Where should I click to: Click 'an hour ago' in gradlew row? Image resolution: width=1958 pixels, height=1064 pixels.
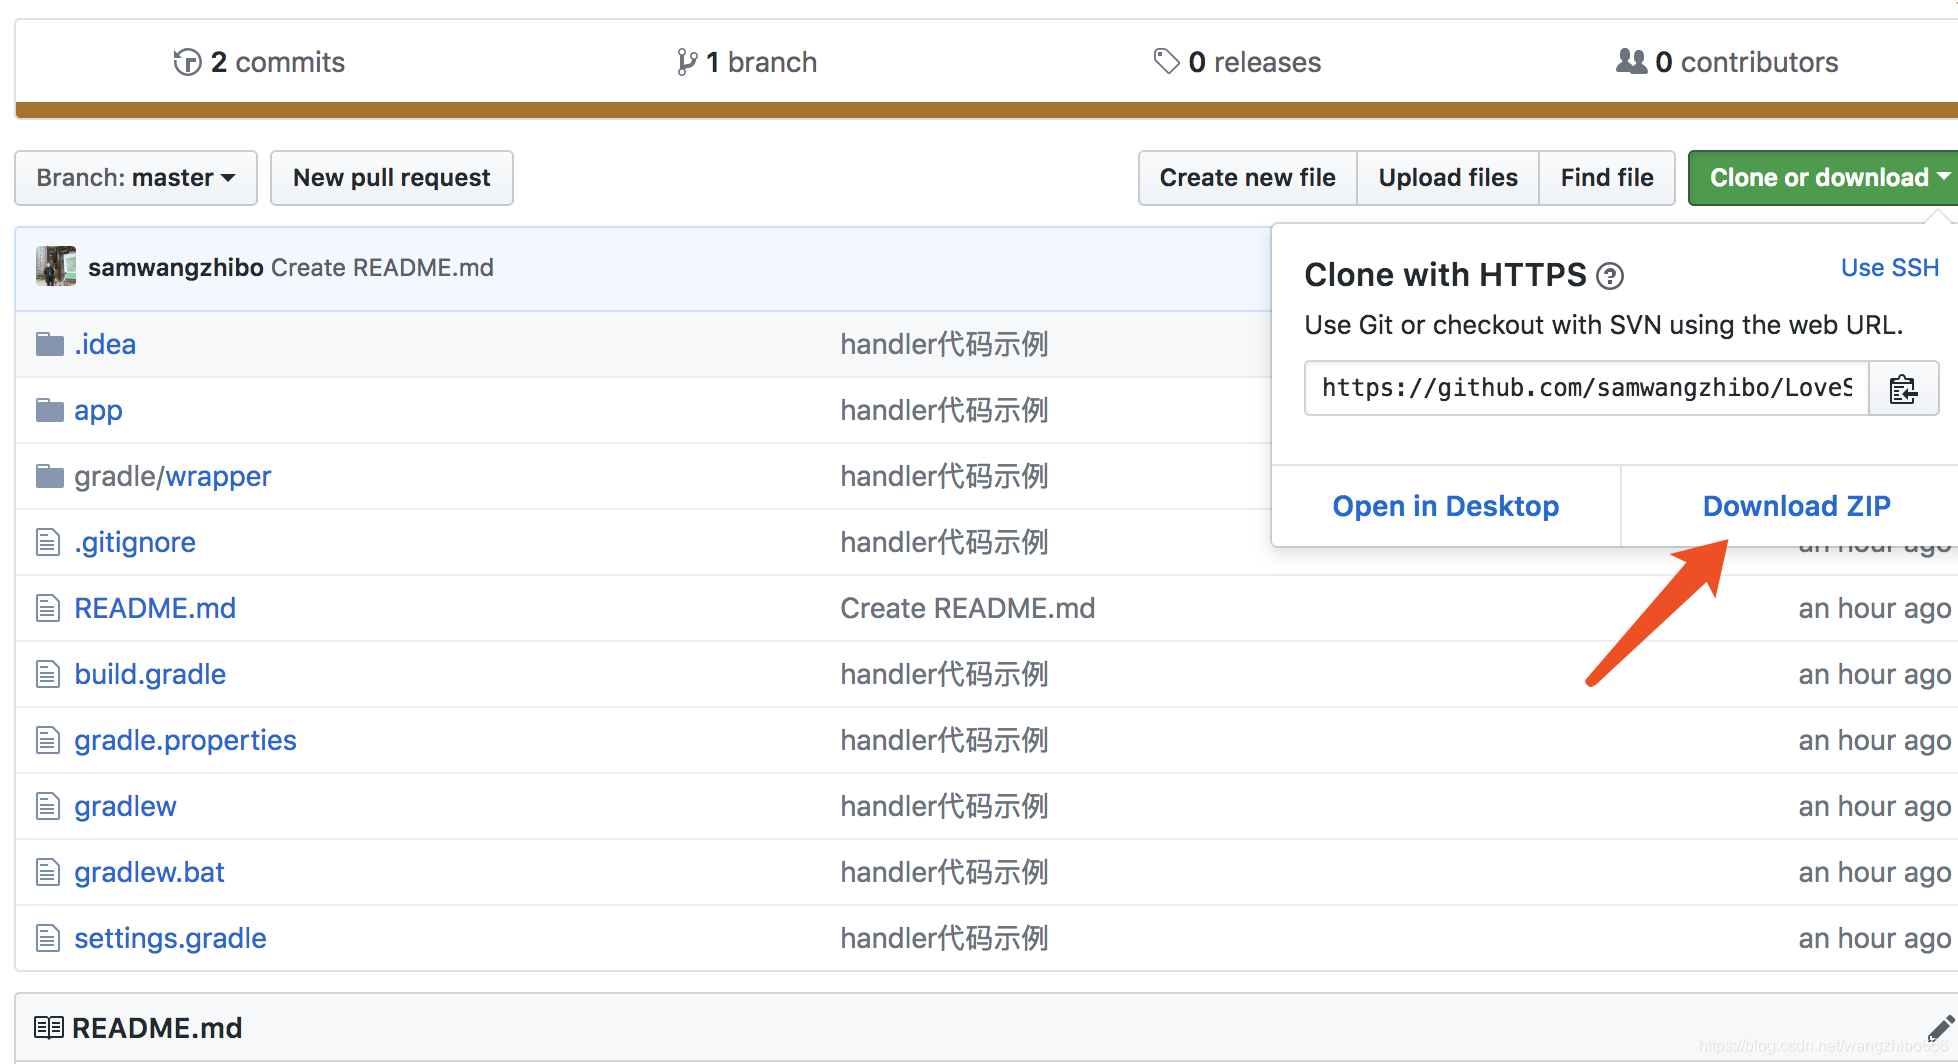(1874, 807)
